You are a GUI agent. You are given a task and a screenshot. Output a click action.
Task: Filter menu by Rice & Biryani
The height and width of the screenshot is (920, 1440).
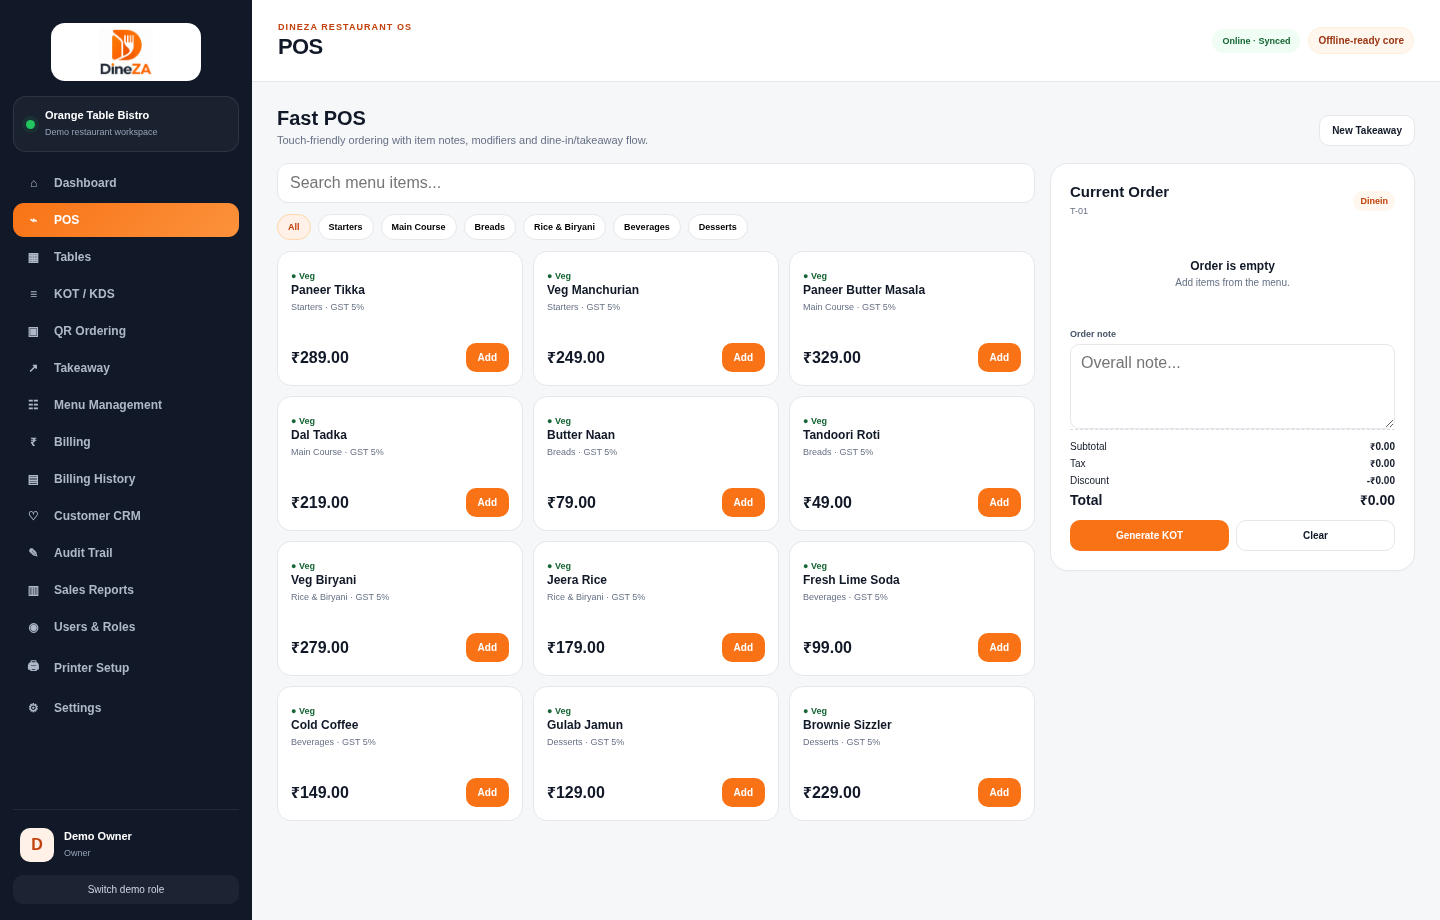point(564,227)
